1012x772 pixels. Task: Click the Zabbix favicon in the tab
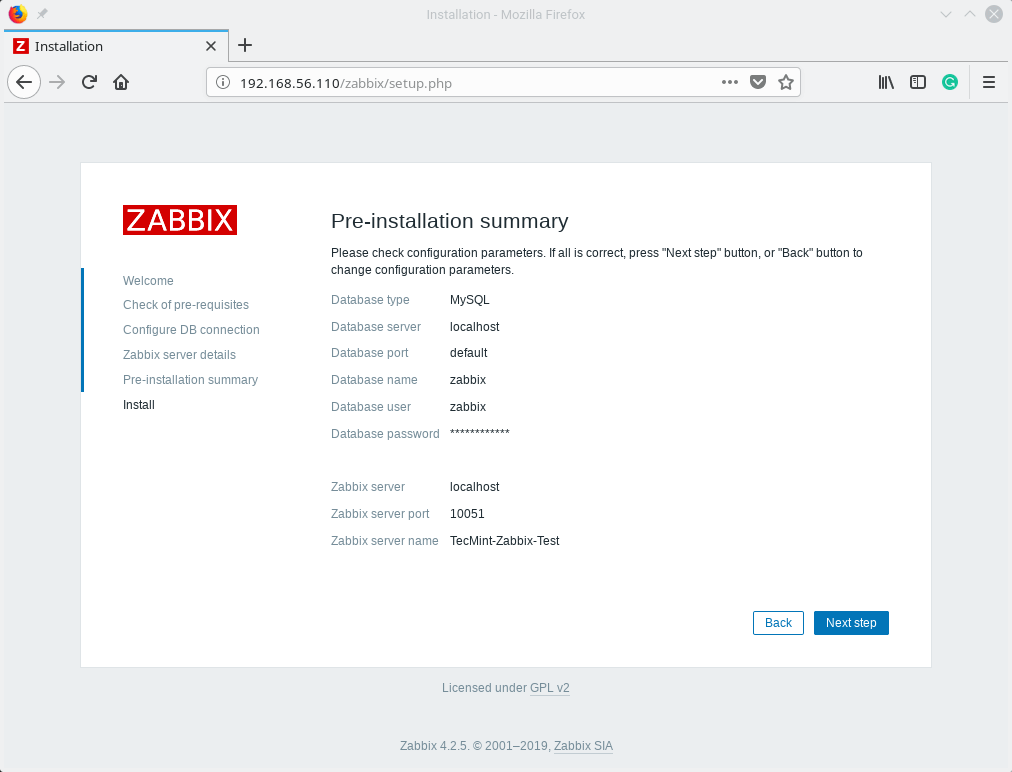coord(21,46)
